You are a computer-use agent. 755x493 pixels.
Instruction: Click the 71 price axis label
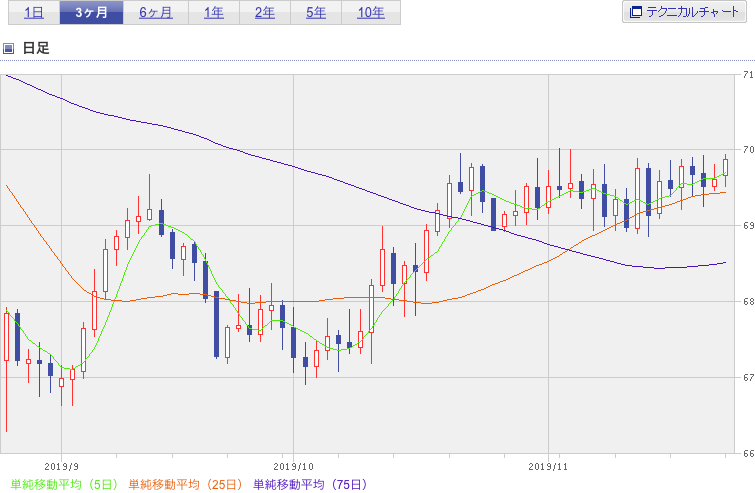coord(748,75)
